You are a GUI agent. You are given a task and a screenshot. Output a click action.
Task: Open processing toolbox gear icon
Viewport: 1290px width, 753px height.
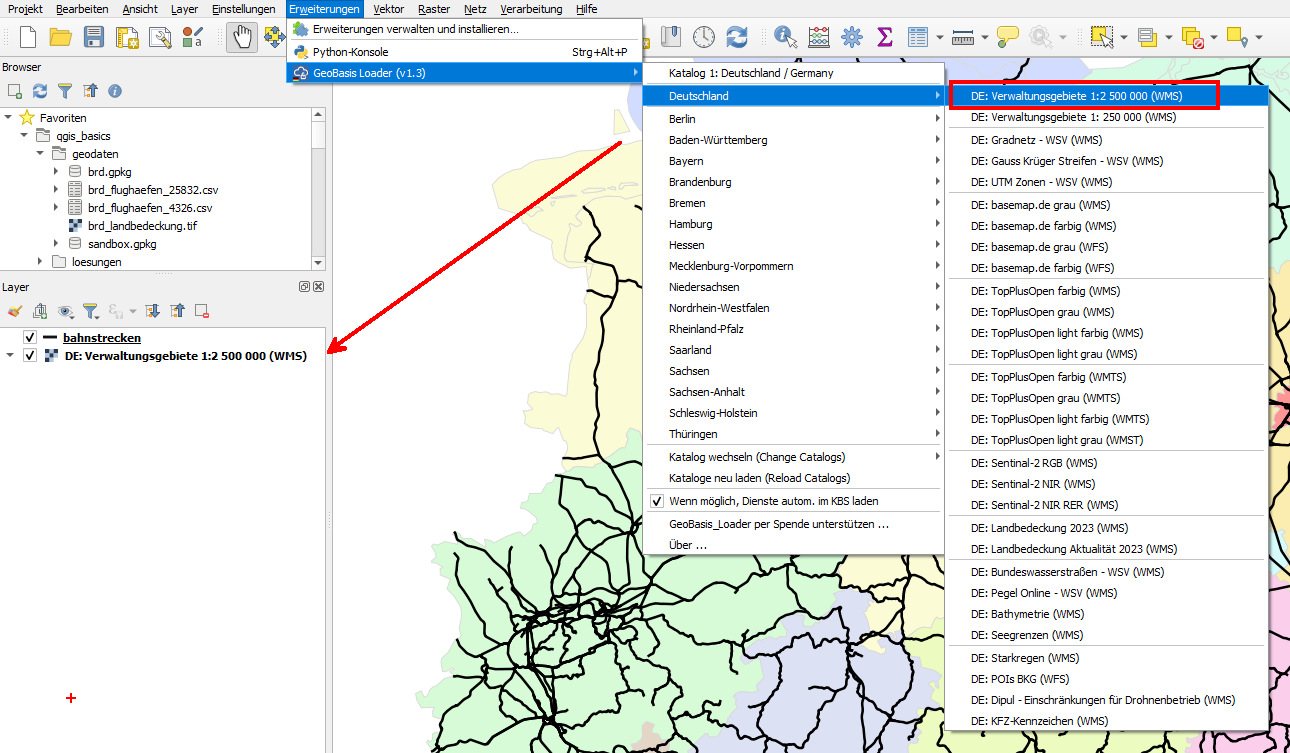852,37
